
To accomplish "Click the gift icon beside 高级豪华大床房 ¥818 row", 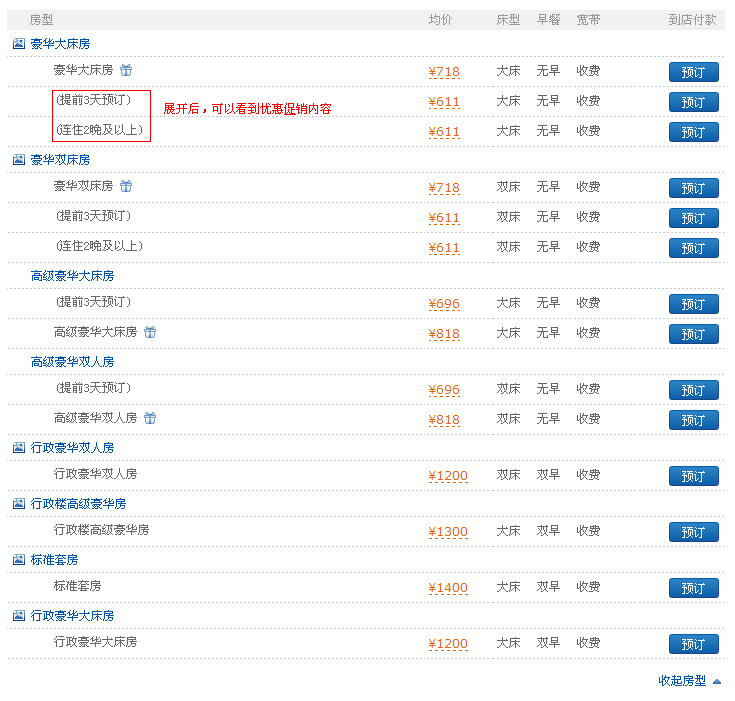I will pos(150,332).
